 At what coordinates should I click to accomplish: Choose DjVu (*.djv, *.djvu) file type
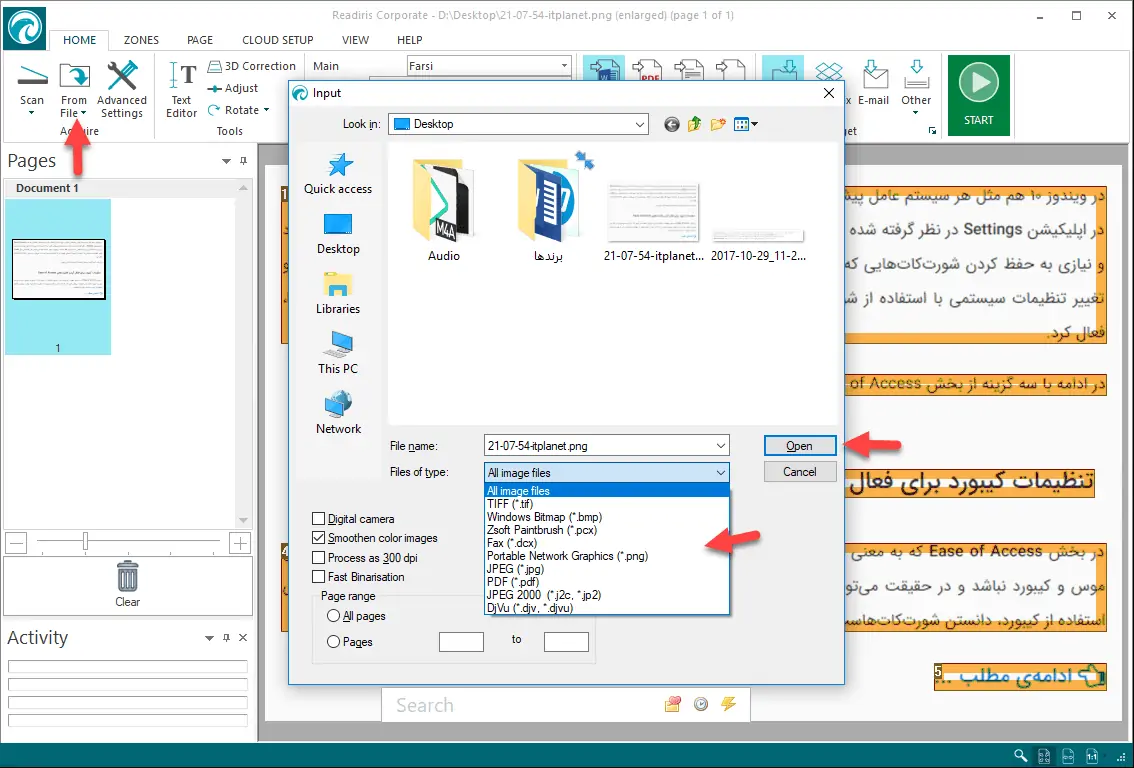(x=607, y=608)
